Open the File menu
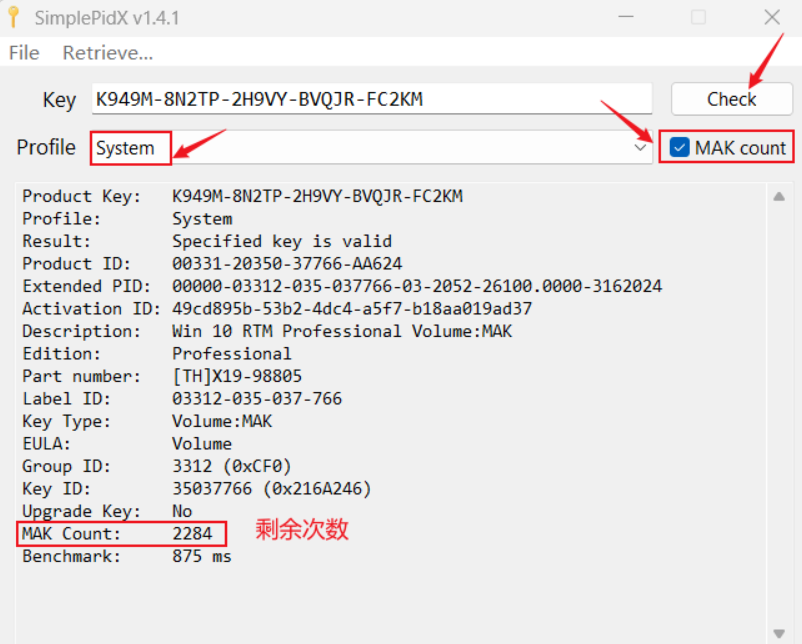The height and width of the screenshot is (644, 802). pyautogui.click(x=24, y=53)
